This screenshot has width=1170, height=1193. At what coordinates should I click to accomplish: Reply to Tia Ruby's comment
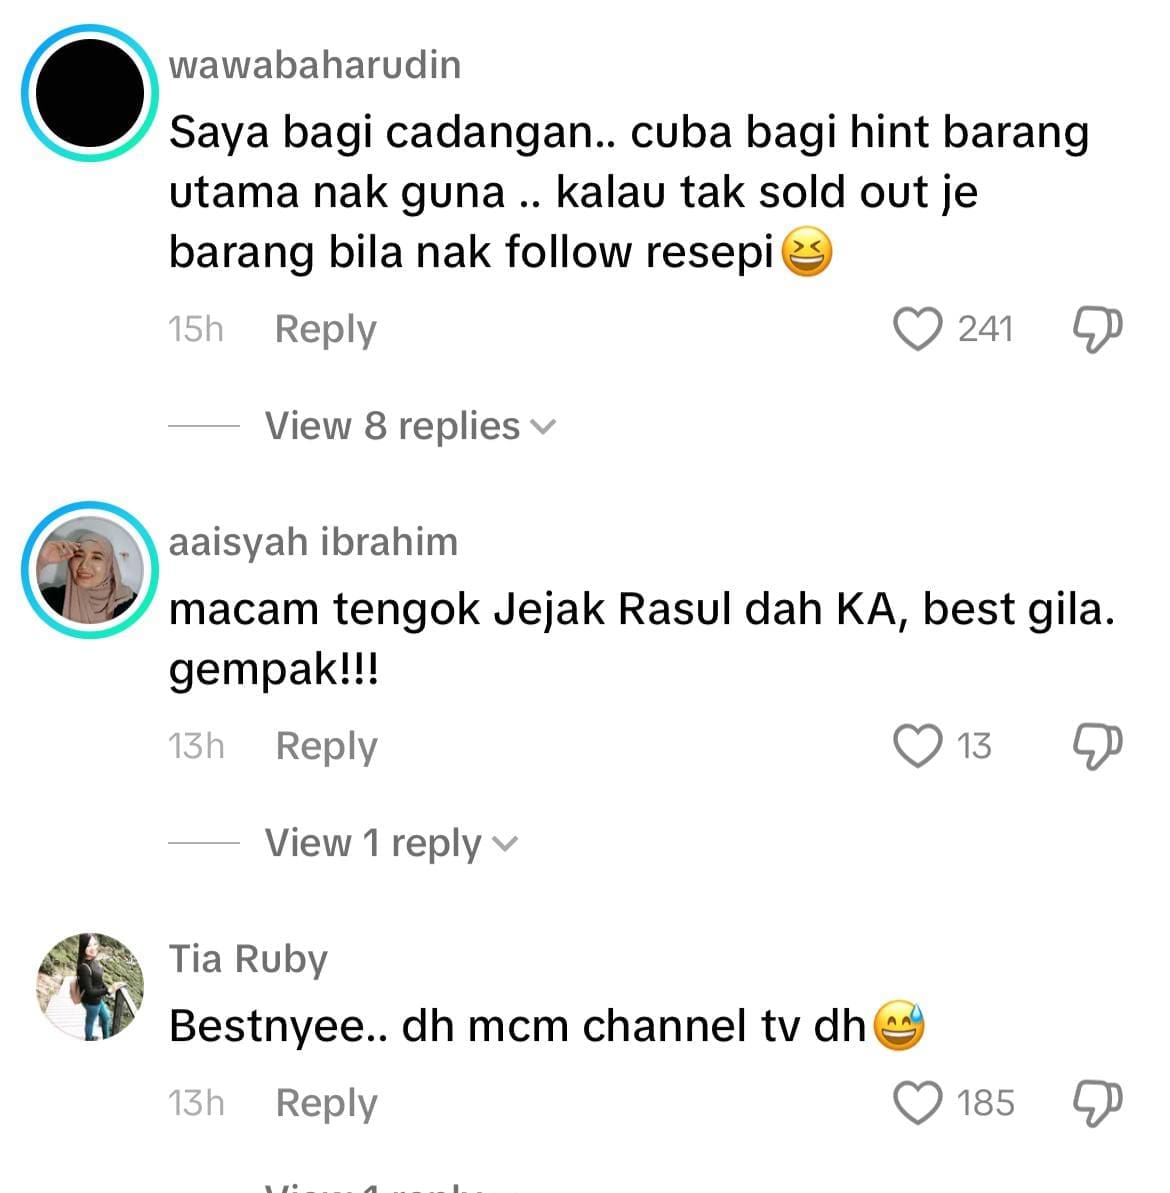[x=326, y=1103]
